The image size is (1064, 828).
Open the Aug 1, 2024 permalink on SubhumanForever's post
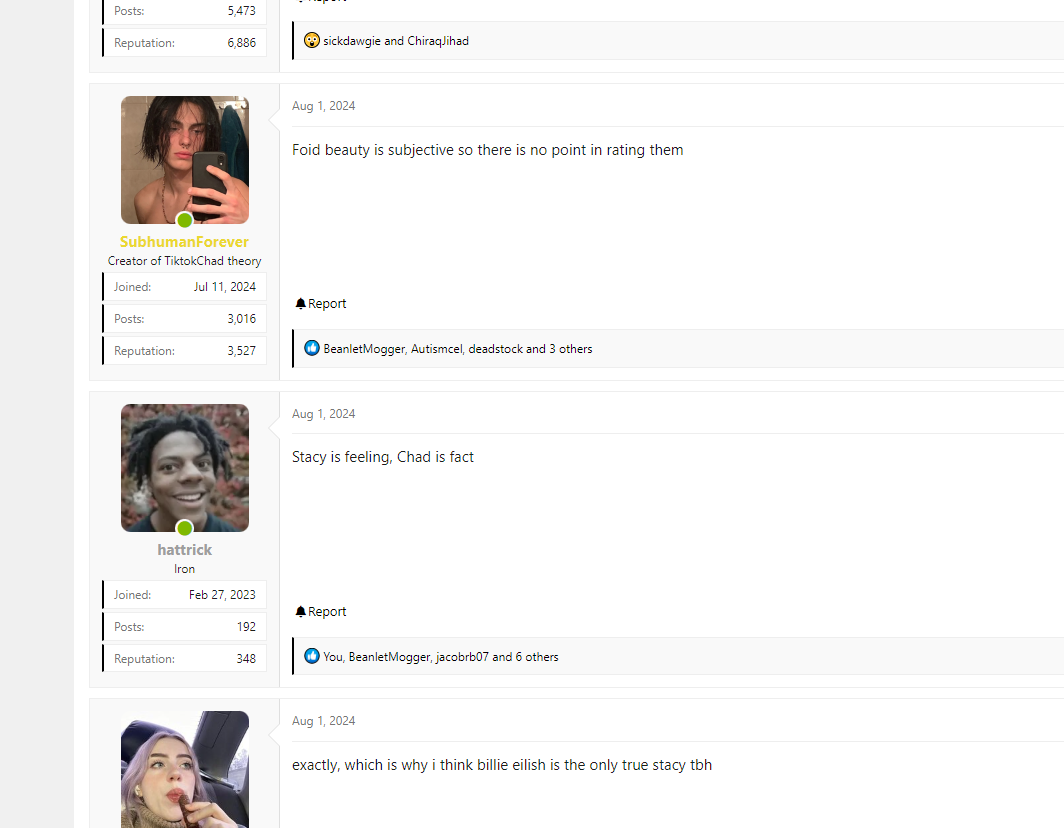[324, 106]
